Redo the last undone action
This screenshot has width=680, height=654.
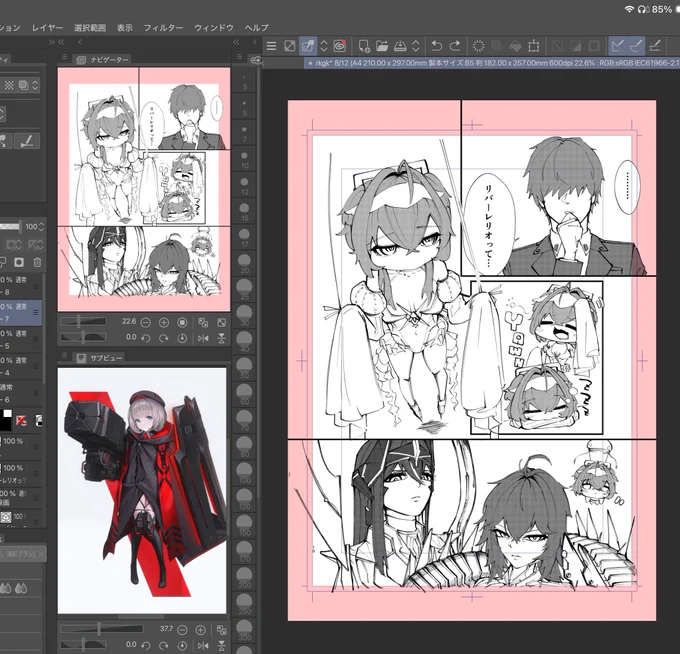(454, 46)
